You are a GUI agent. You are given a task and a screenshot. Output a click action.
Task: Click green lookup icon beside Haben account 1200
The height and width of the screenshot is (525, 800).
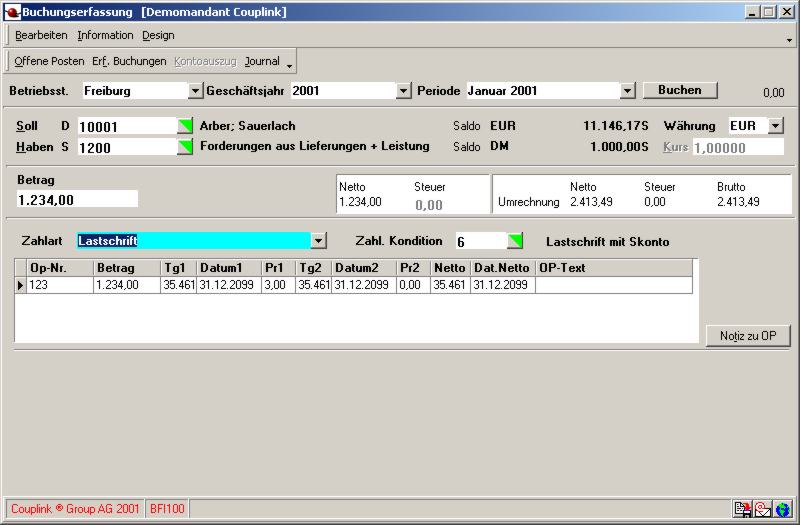185,147
